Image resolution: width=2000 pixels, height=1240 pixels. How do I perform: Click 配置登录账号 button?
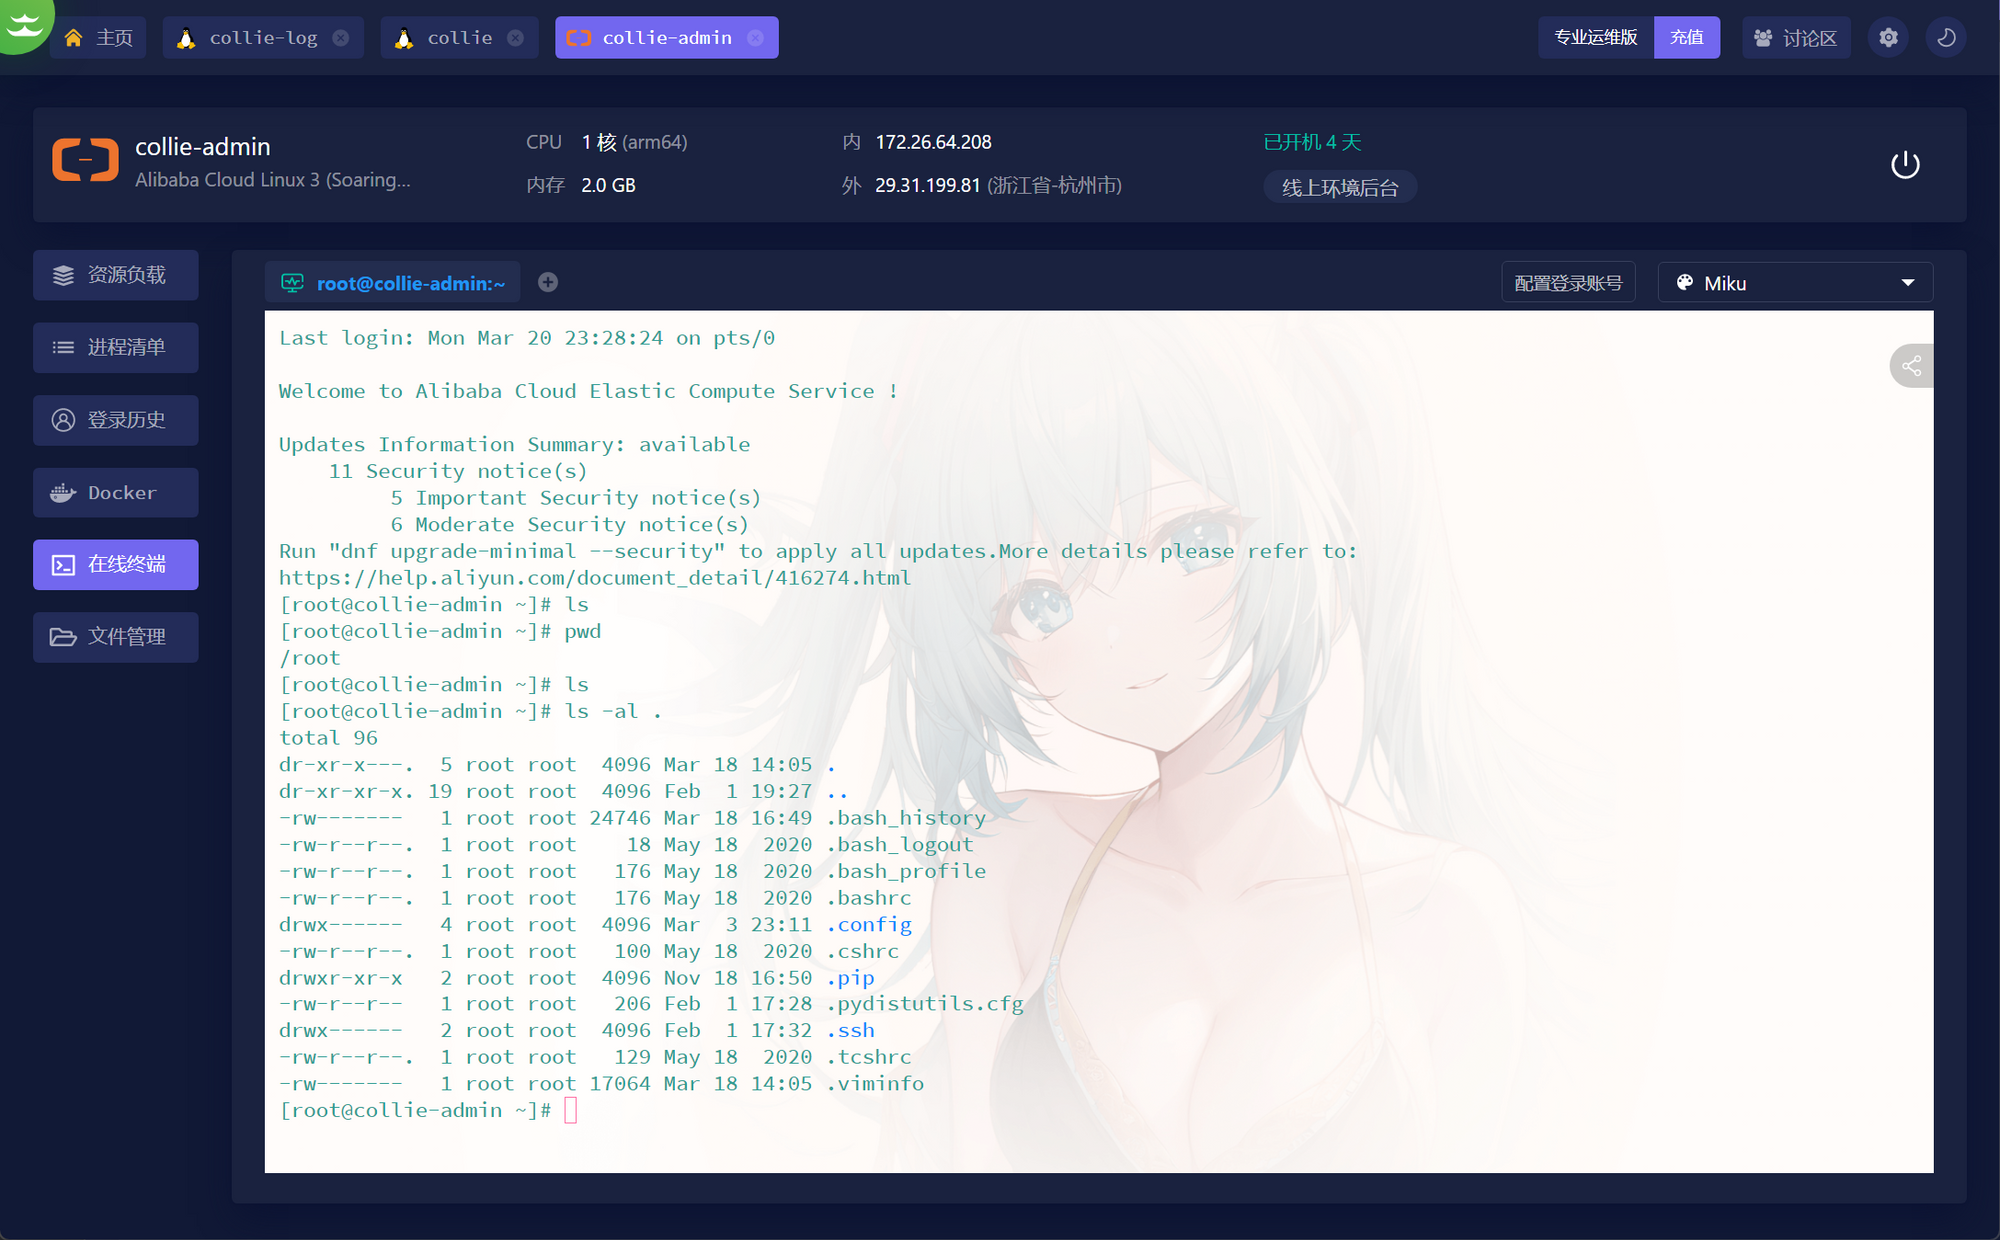[x=1567, y=283]
